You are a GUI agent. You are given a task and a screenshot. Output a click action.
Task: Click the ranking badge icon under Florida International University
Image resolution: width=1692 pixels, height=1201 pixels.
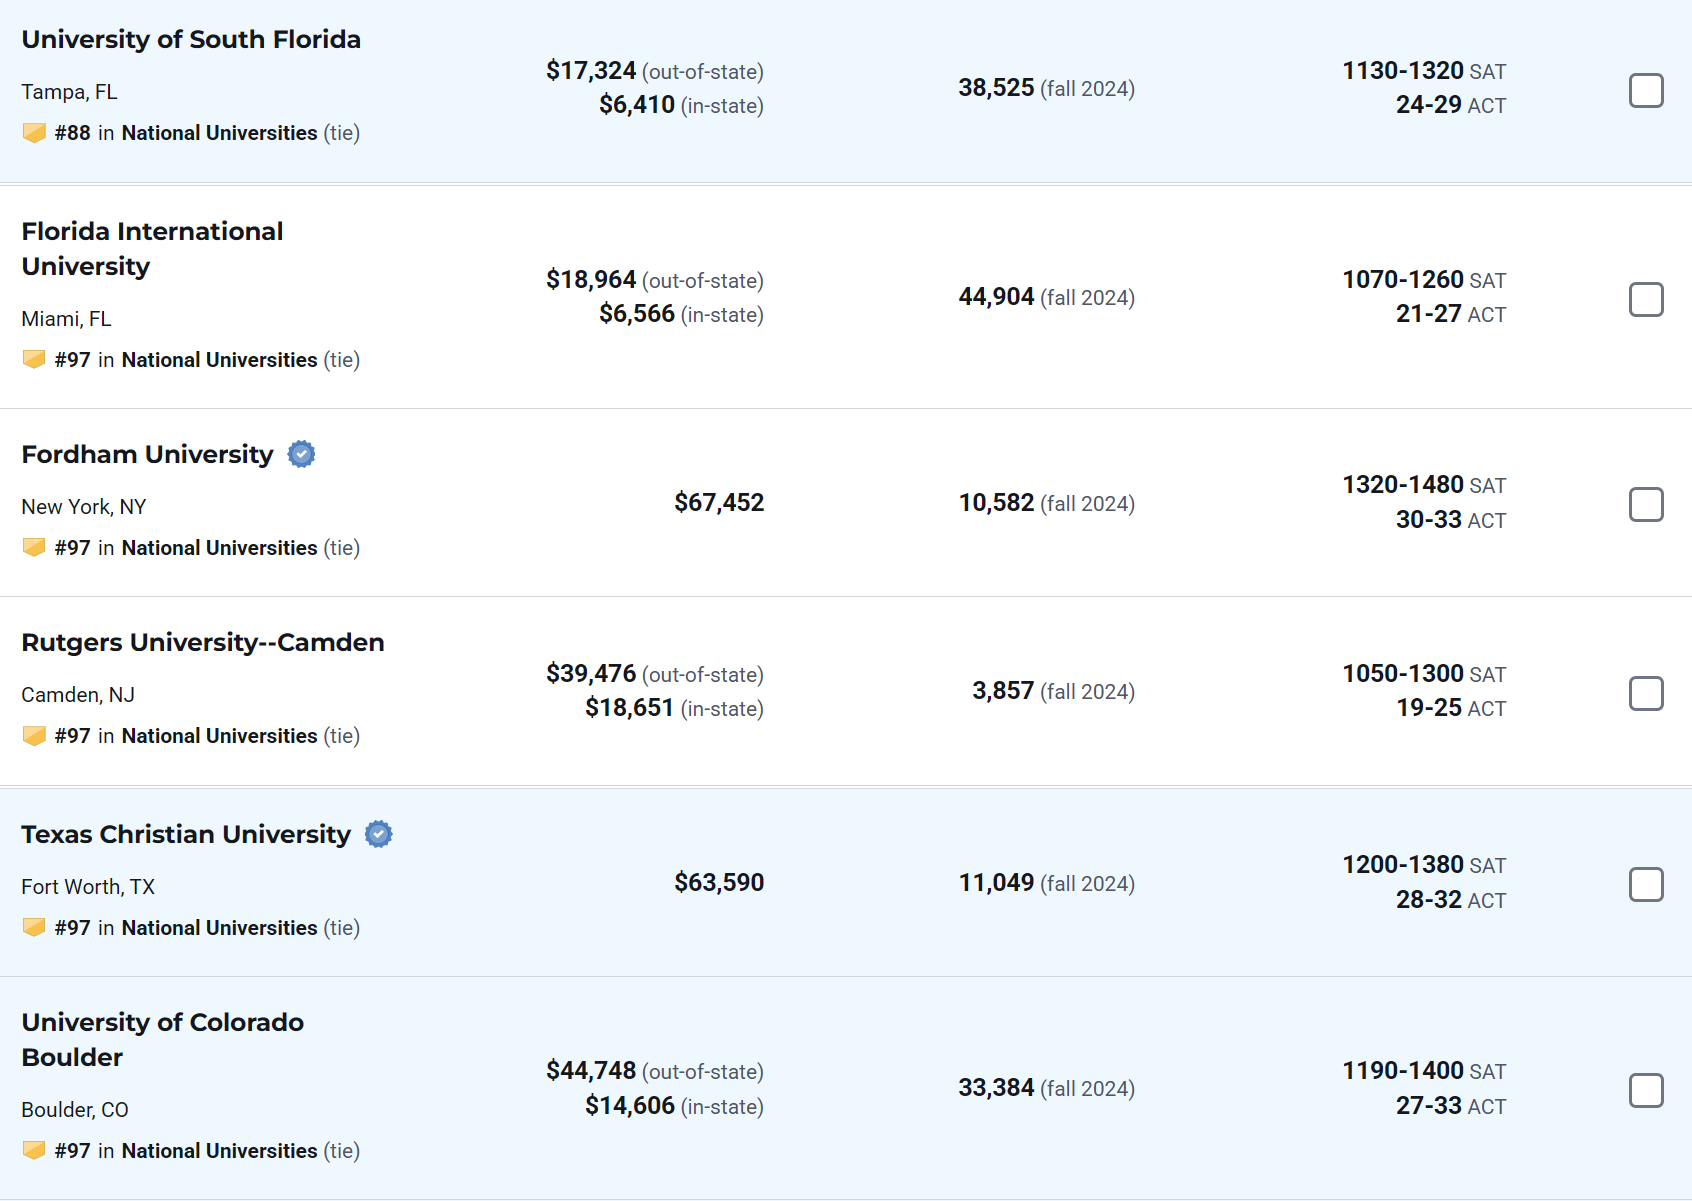click(34, 360)
